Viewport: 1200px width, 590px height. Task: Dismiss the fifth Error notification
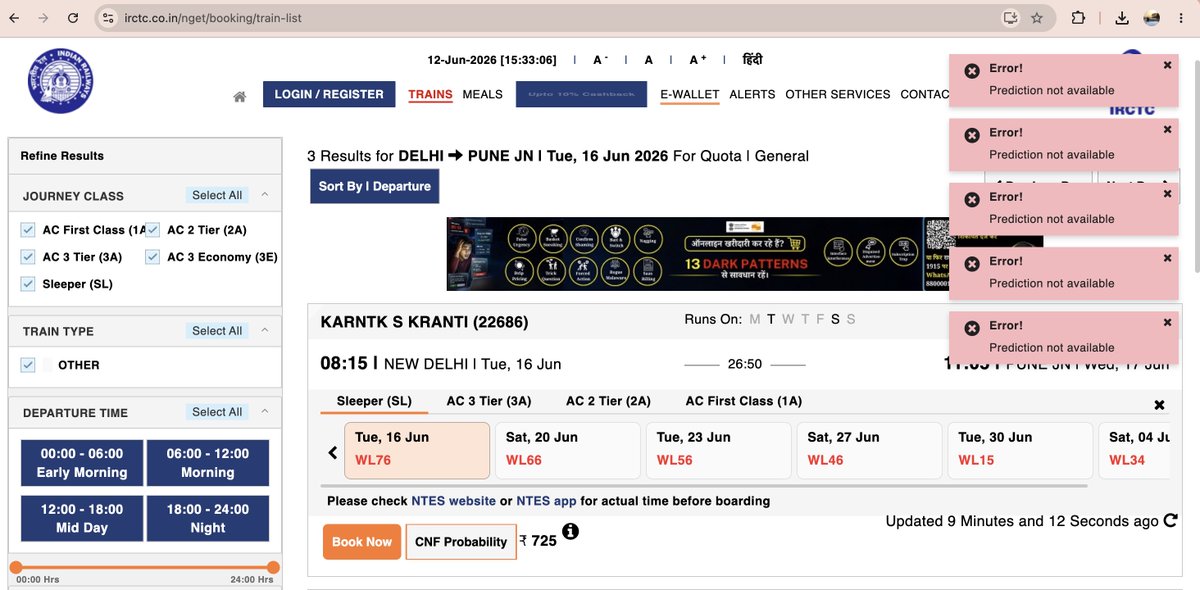(x=1167, y=322)
